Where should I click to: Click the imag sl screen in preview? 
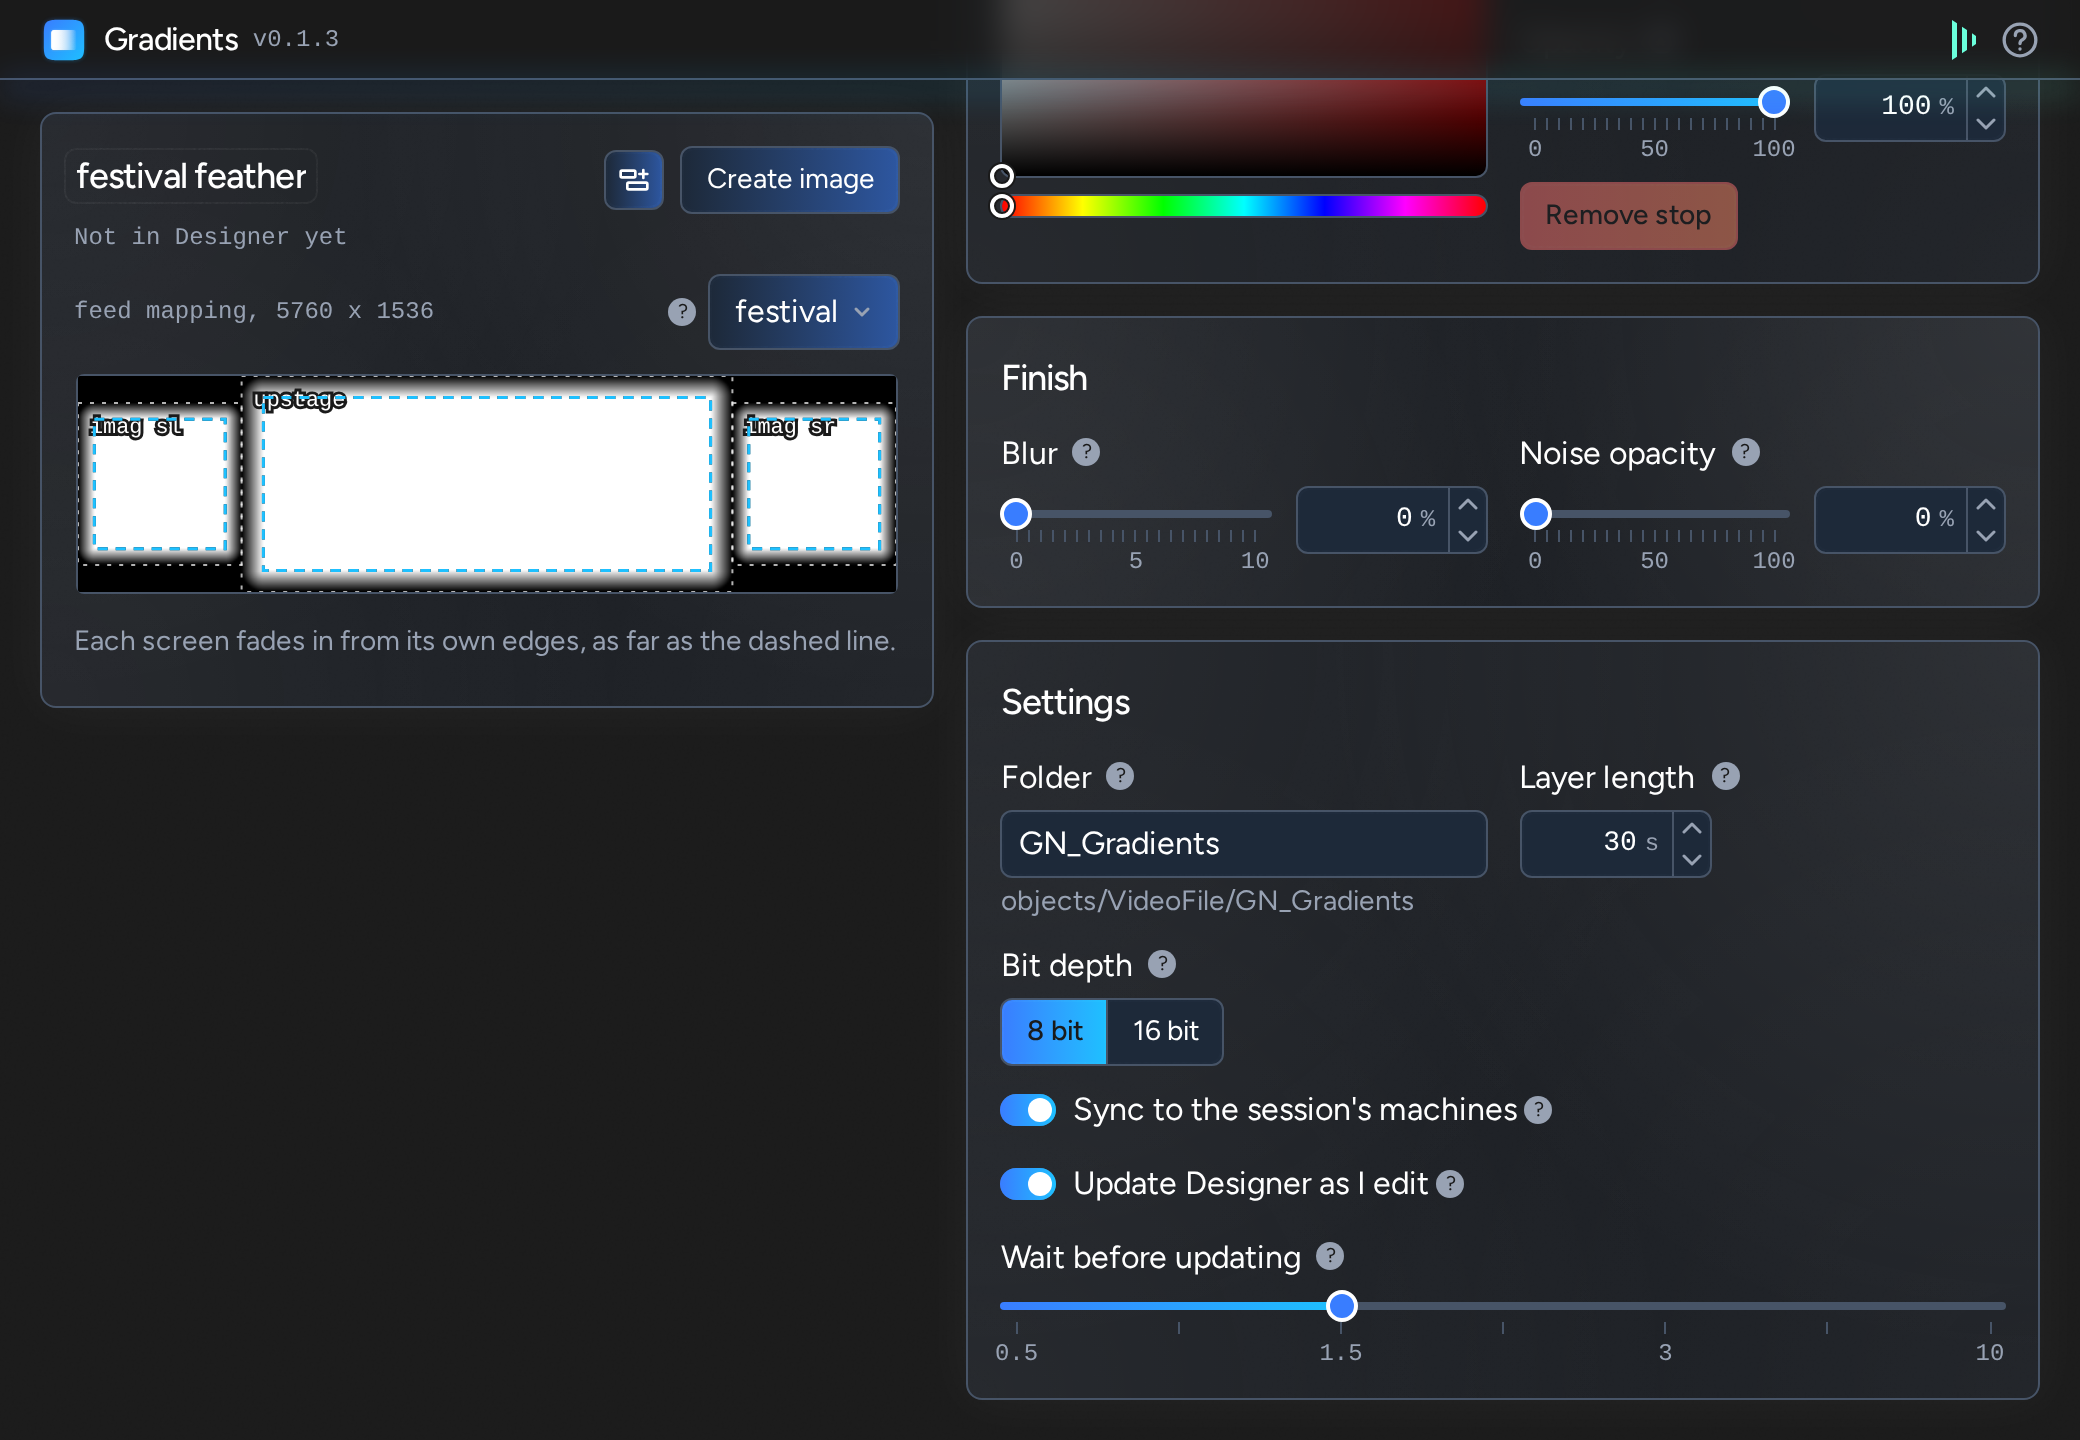[160, 484]
